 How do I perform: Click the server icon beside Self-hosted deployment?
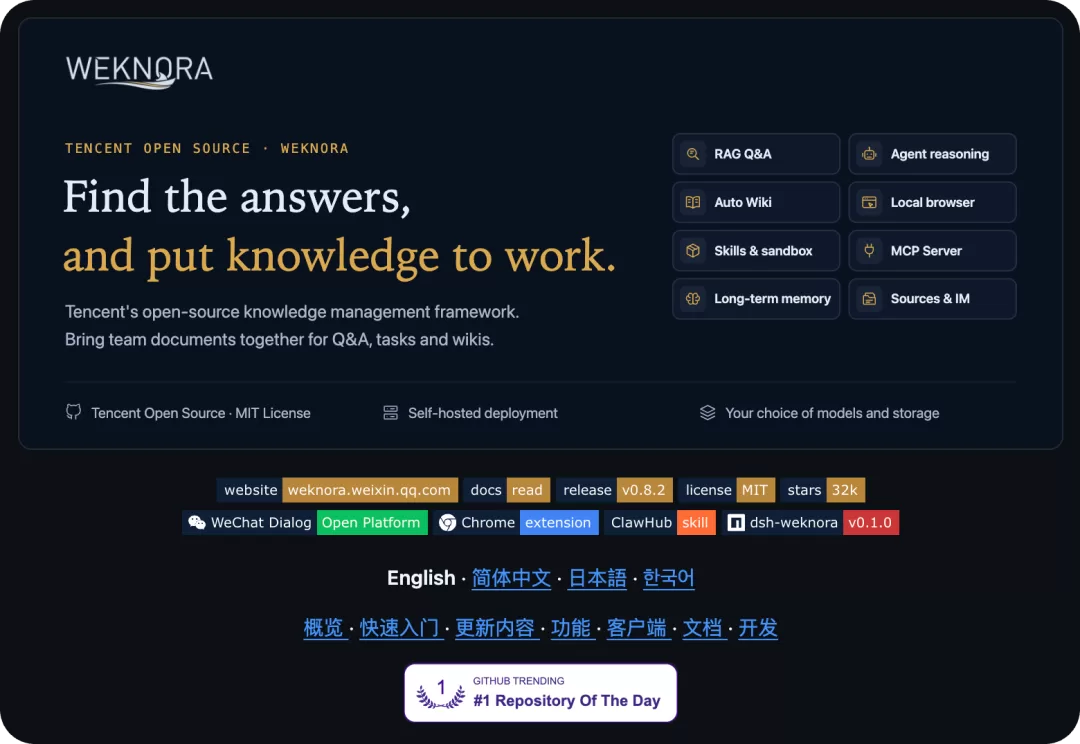[391, 413]
